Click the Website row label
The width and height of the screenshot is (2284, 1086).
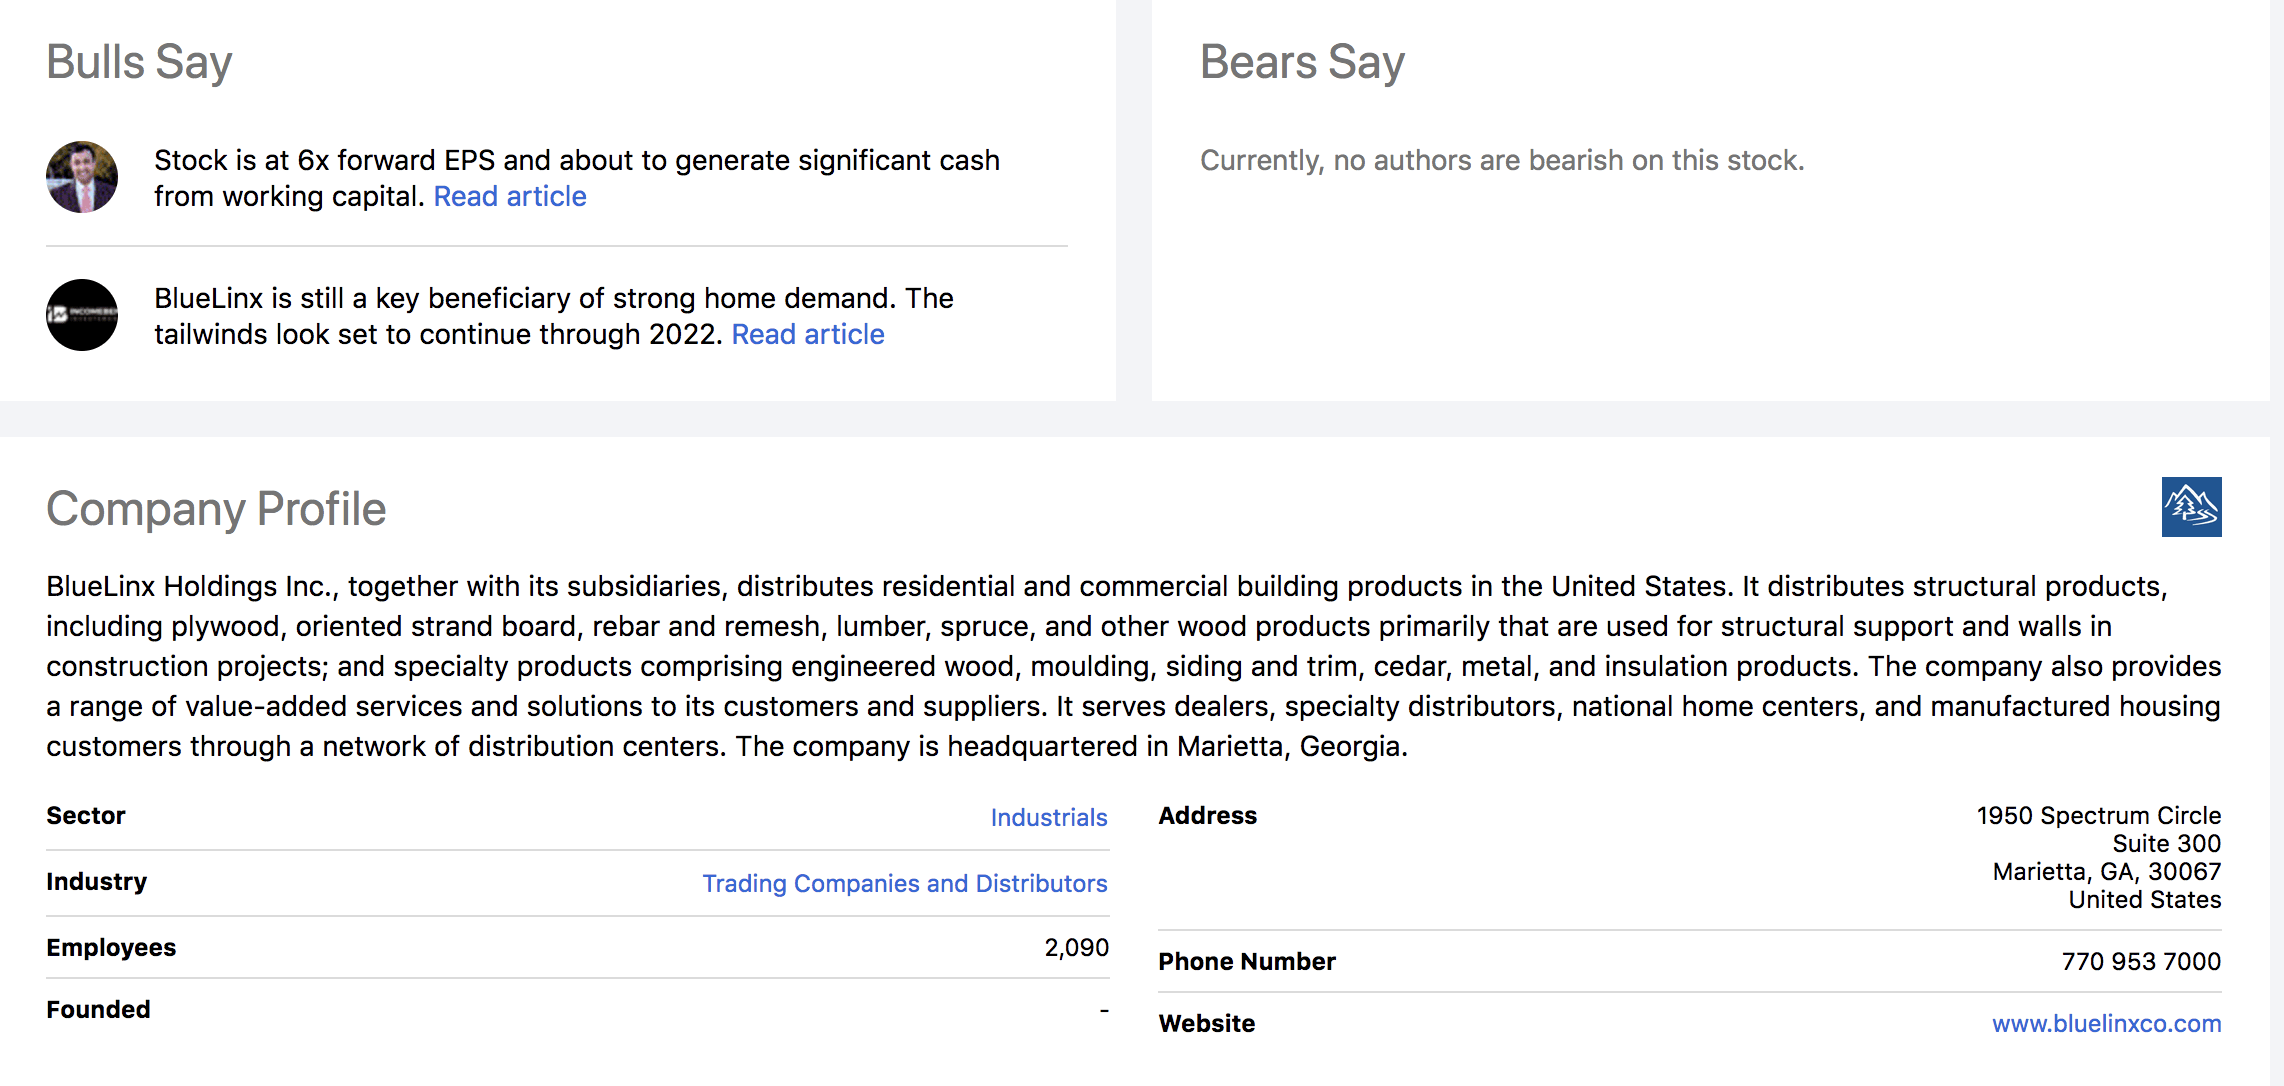[x=1206, y=1023]
